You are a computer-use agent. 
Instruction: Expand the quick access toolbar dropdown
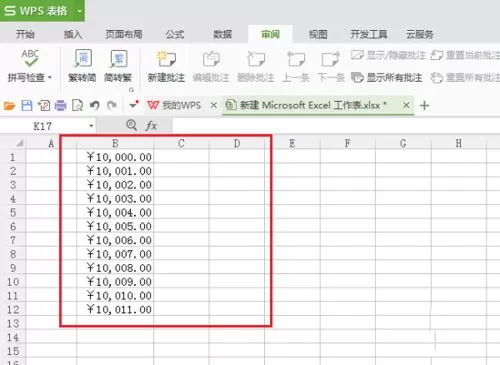(x=134, y=105)
